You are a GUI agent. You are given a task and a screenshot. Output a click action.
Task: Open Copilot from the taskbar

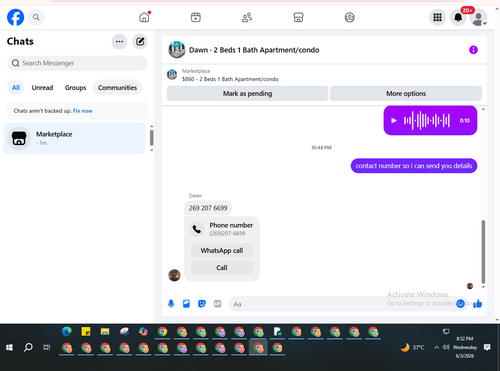pyautogui.click(x=143, y=331)
